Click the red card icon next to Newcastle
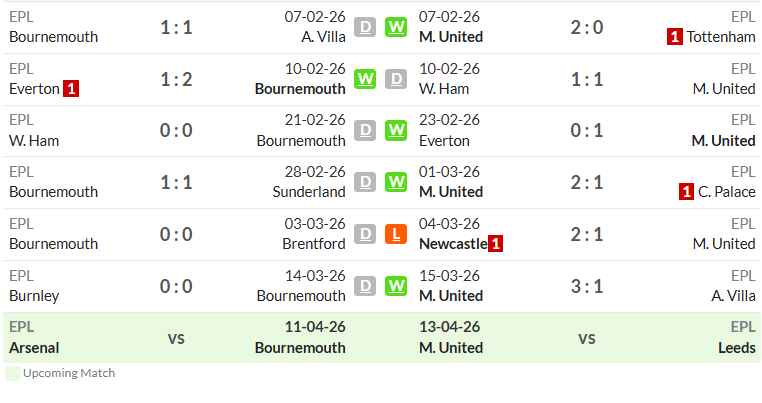Image resolution: width=762 pixels, height=403 pixels. [x=495, y=244]
